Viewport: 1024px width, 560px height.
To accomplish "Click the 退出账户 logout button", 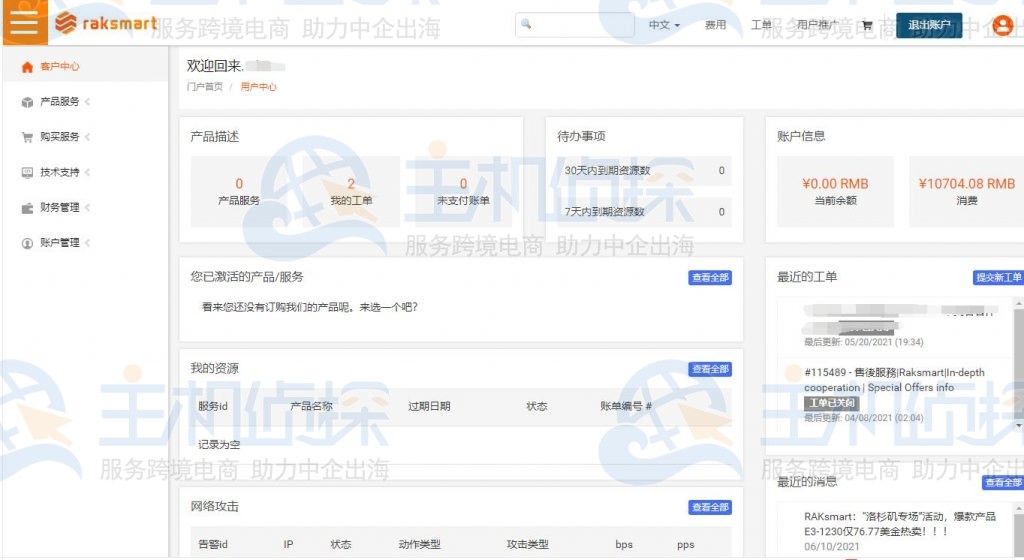I will 929,25.
